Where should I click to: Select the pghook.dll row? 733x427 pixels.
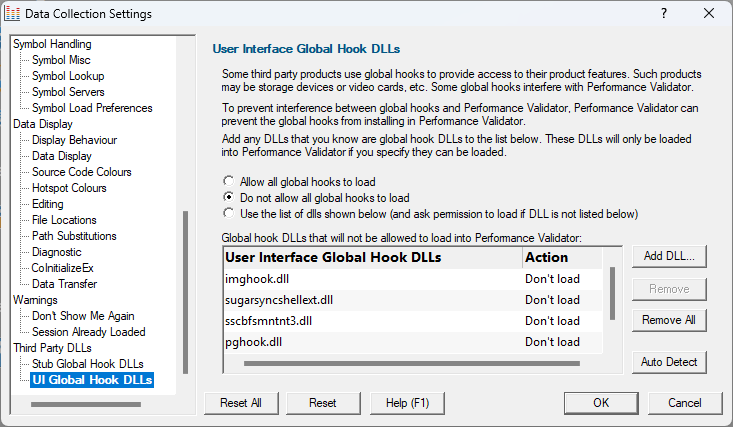pyautogui.click(x=413, y=342)
